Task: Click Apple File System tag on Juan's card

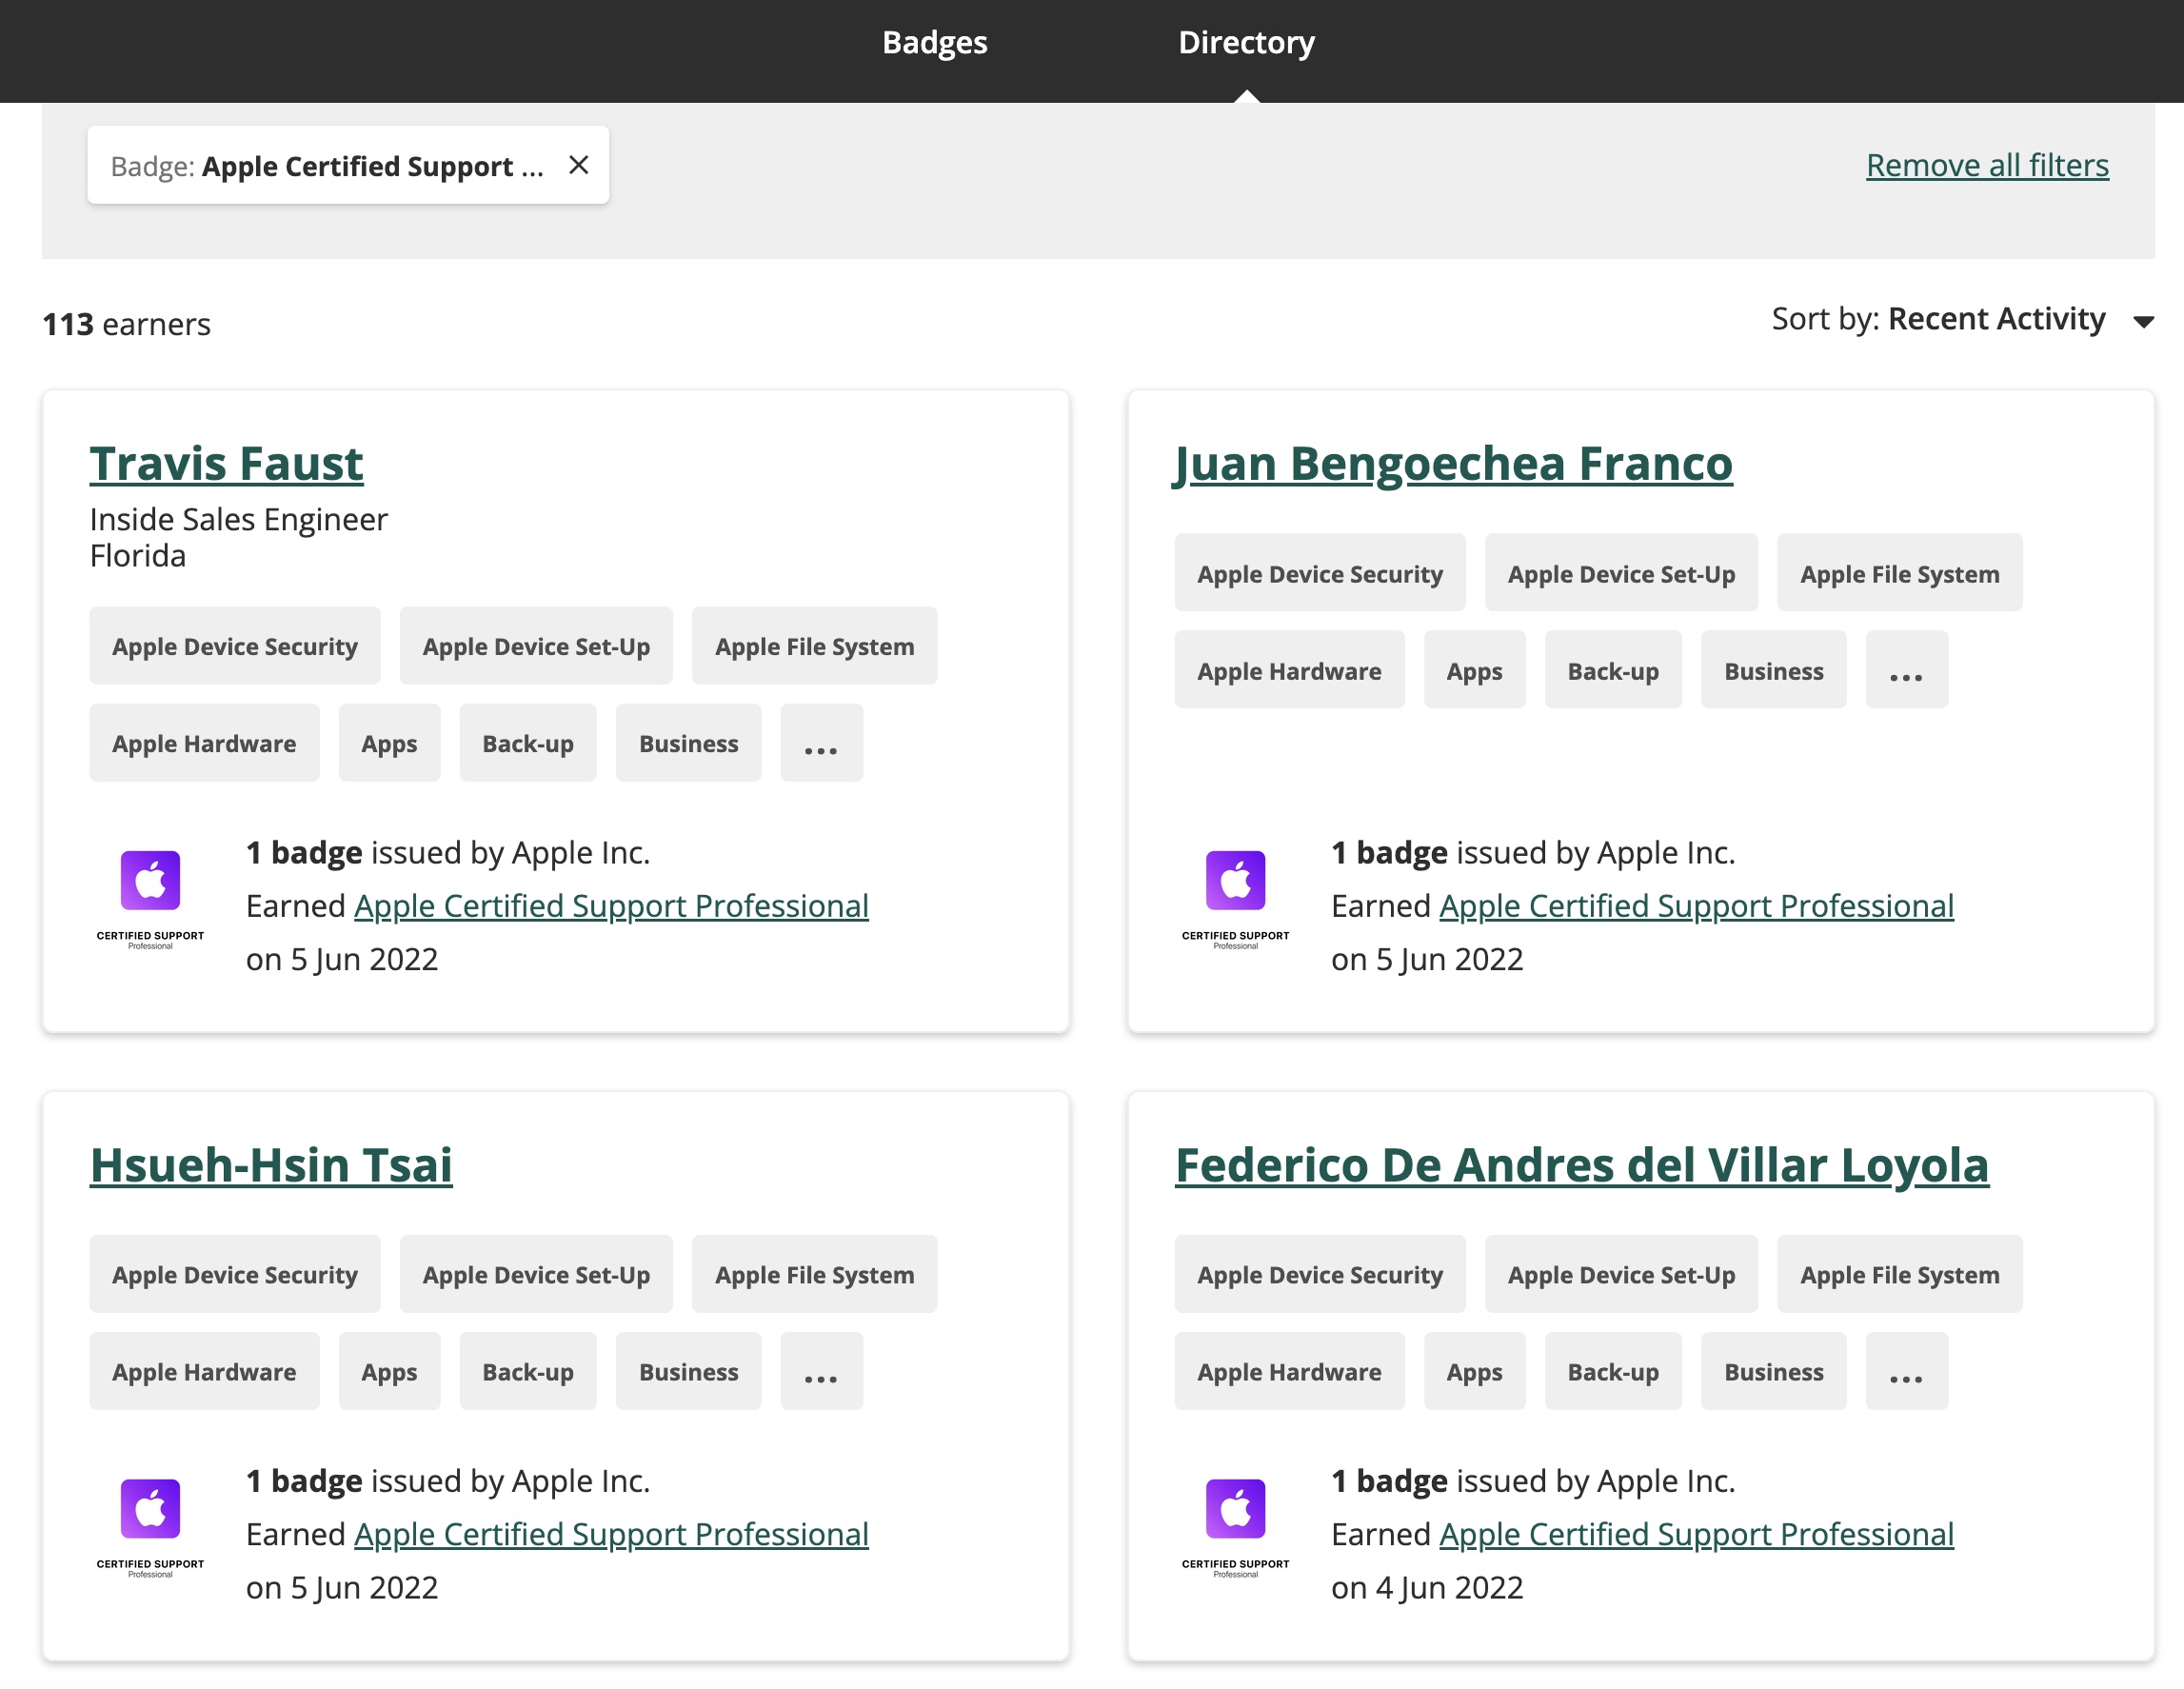Action: 1898,573
